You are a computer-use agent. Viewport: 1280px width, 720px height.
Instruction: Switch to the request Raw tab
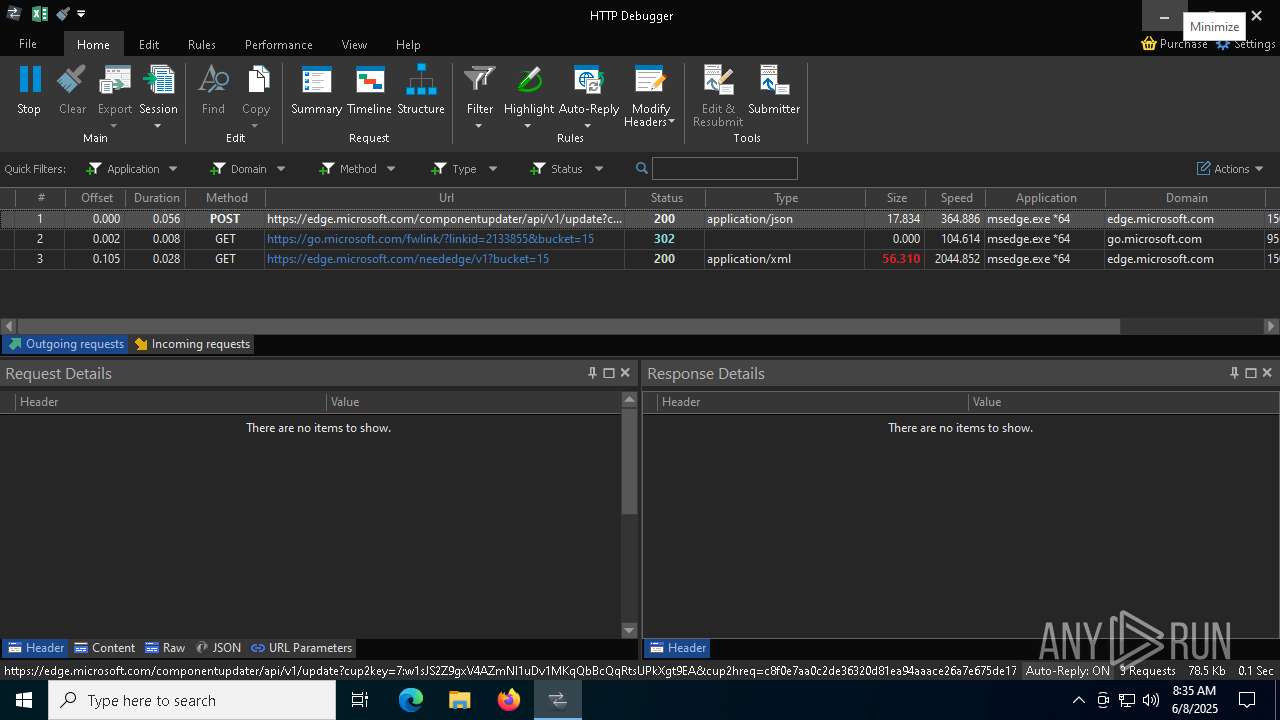click(166, 648)
